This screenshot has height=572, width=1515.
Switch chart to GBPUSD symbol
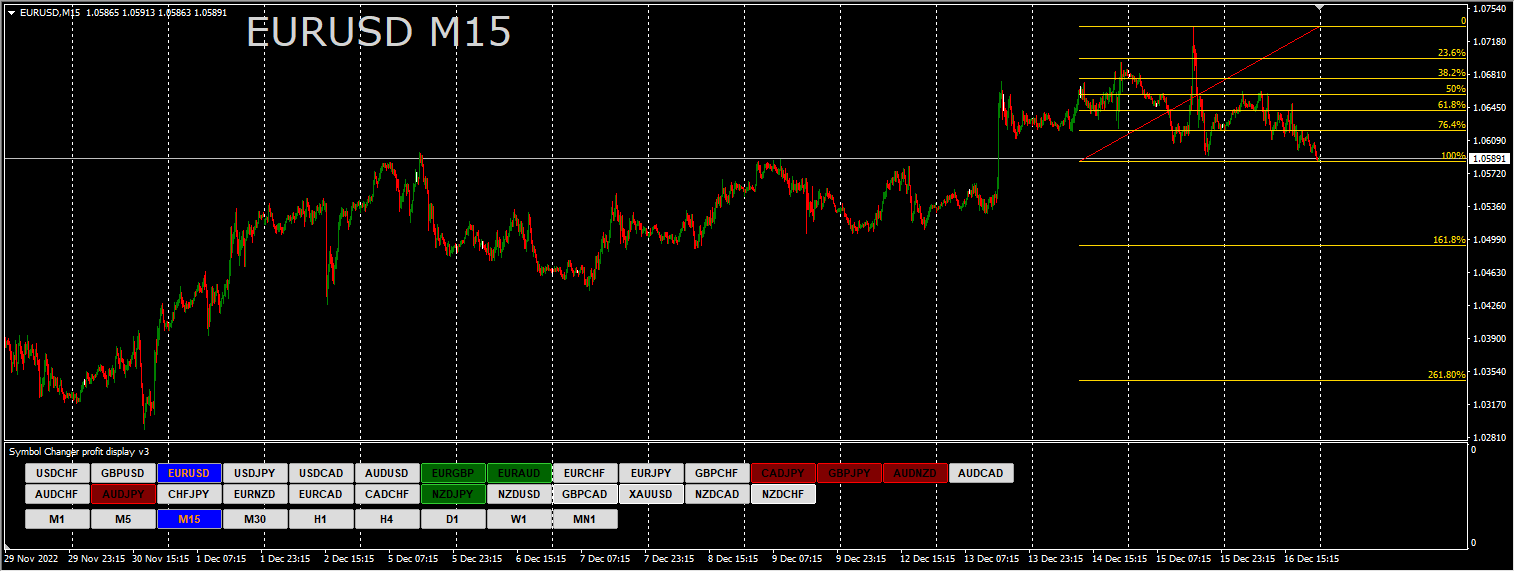pyautogui.click(x=123, y=473)
